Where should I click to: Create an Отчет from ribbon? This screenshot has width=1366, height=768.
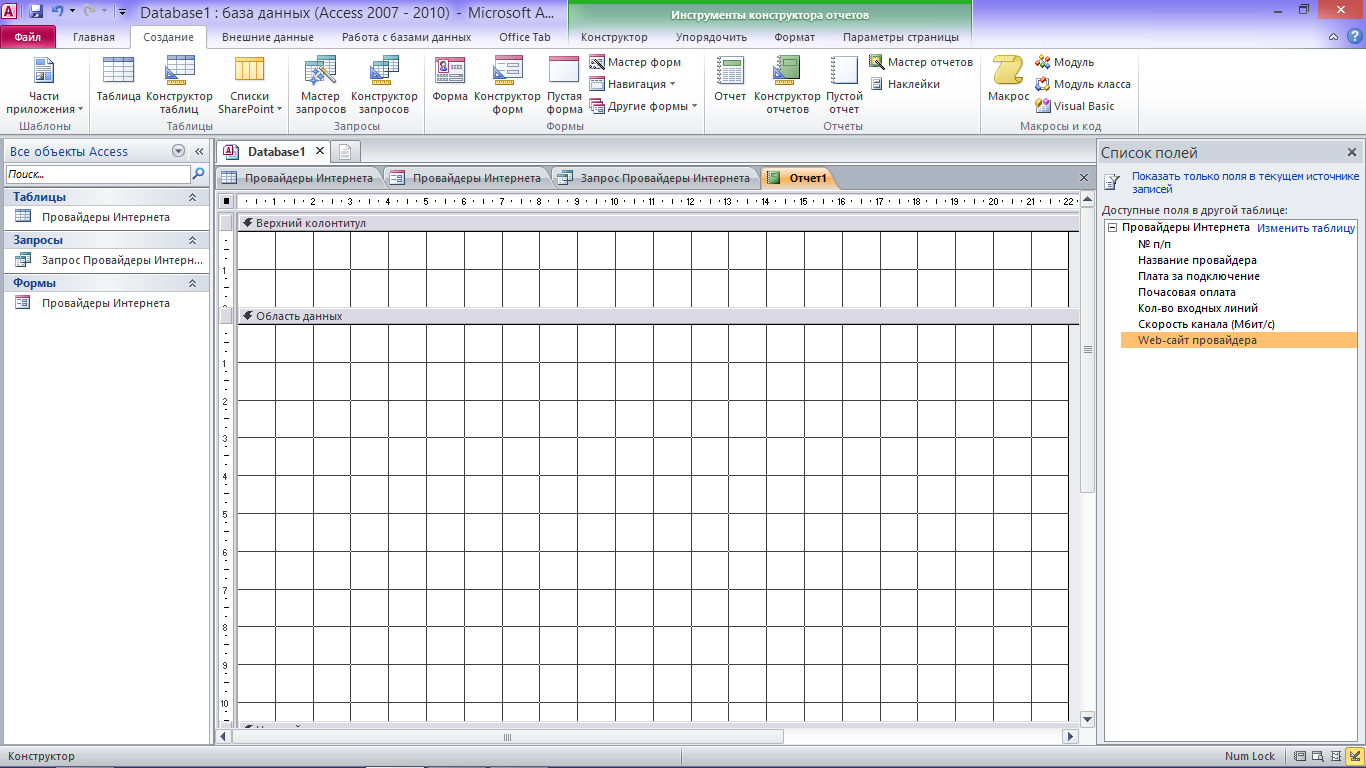[730, 80]
